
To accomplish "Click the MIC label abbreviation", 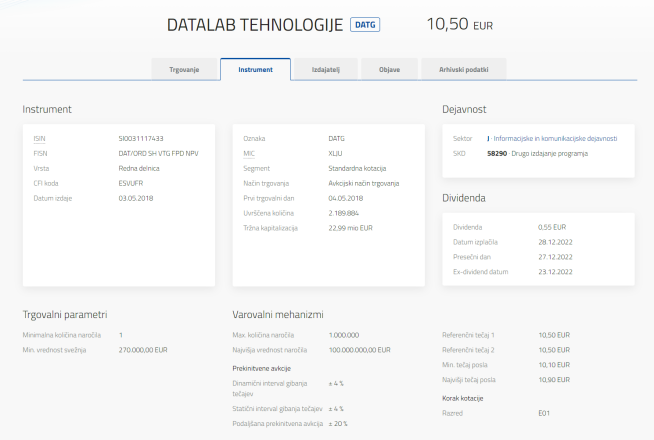I will (x=249, y=153).
